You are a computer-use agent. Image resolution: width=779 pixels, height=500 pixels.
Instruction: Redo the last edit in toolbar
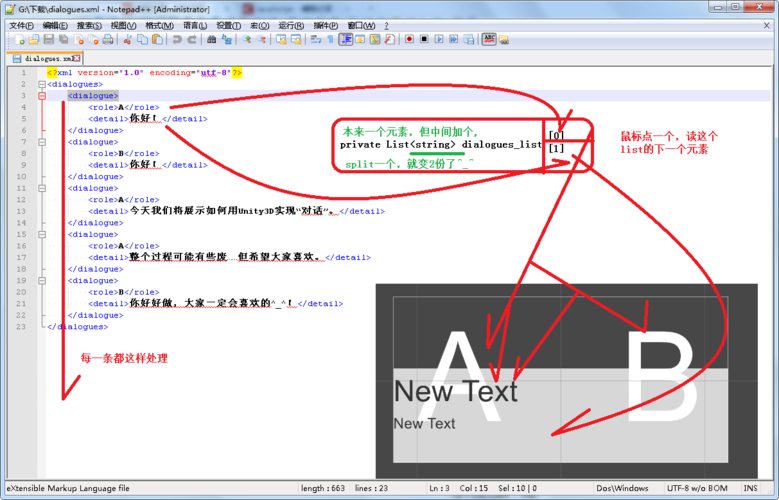(x=191, y=39)
